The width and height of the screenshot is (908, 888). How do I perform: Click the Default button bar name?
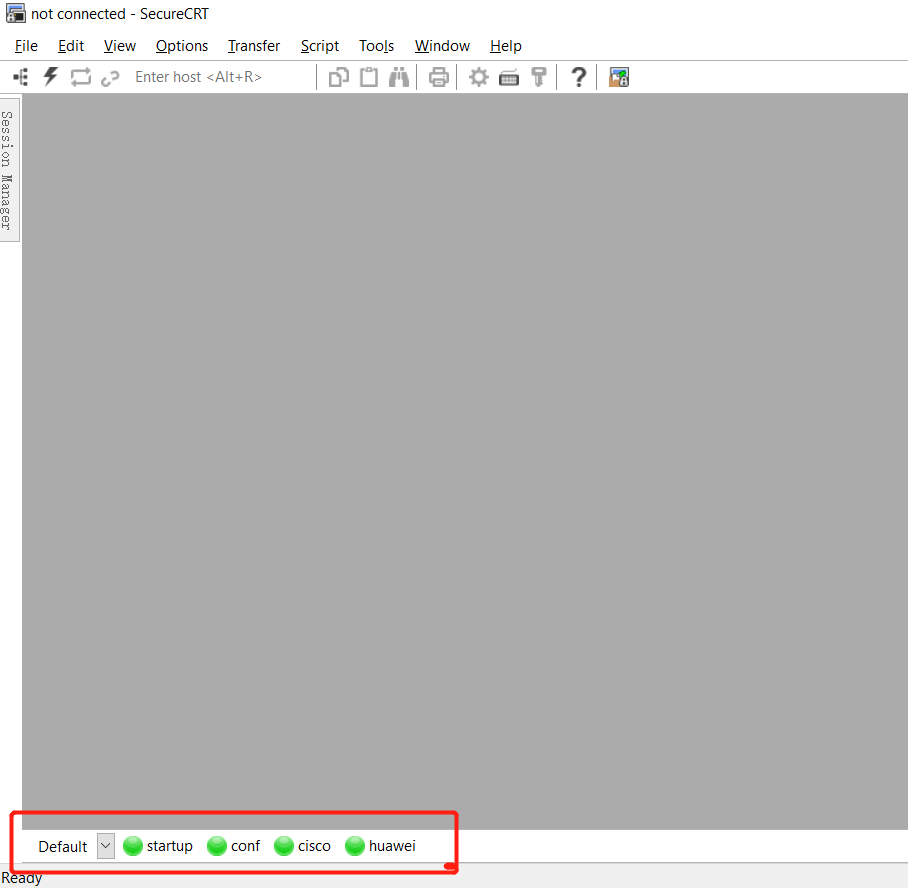click(x=63, y=846)
